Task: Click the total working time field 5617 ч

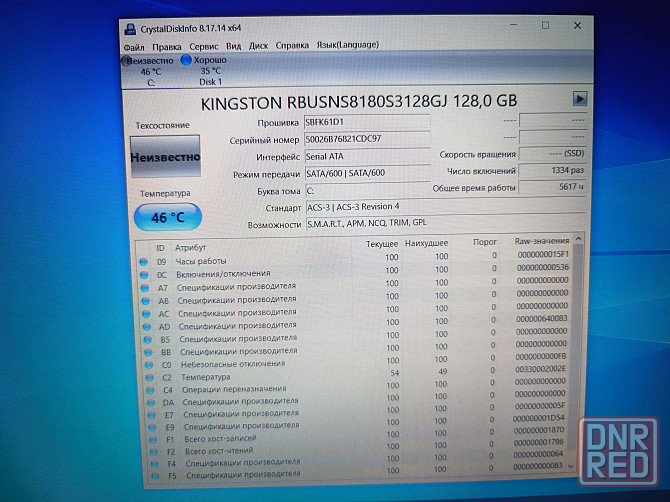Action: (551, 187)
